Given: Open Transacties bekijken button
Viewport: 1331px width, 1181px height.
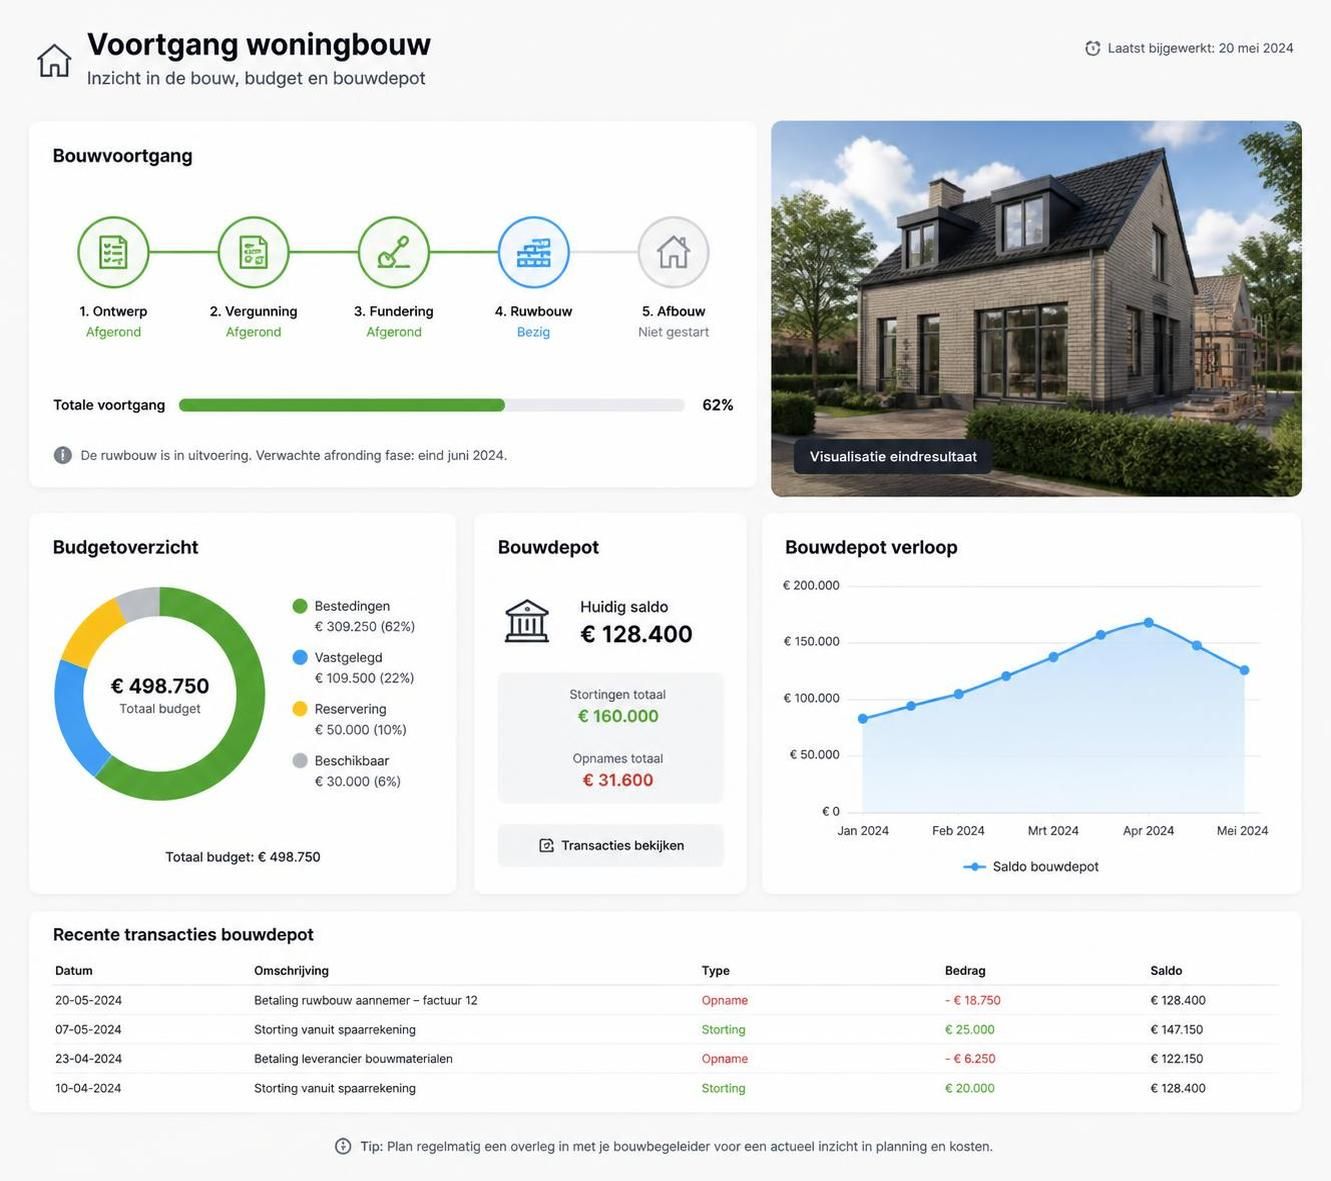Looking at the screenshot, I should (611, 845).
